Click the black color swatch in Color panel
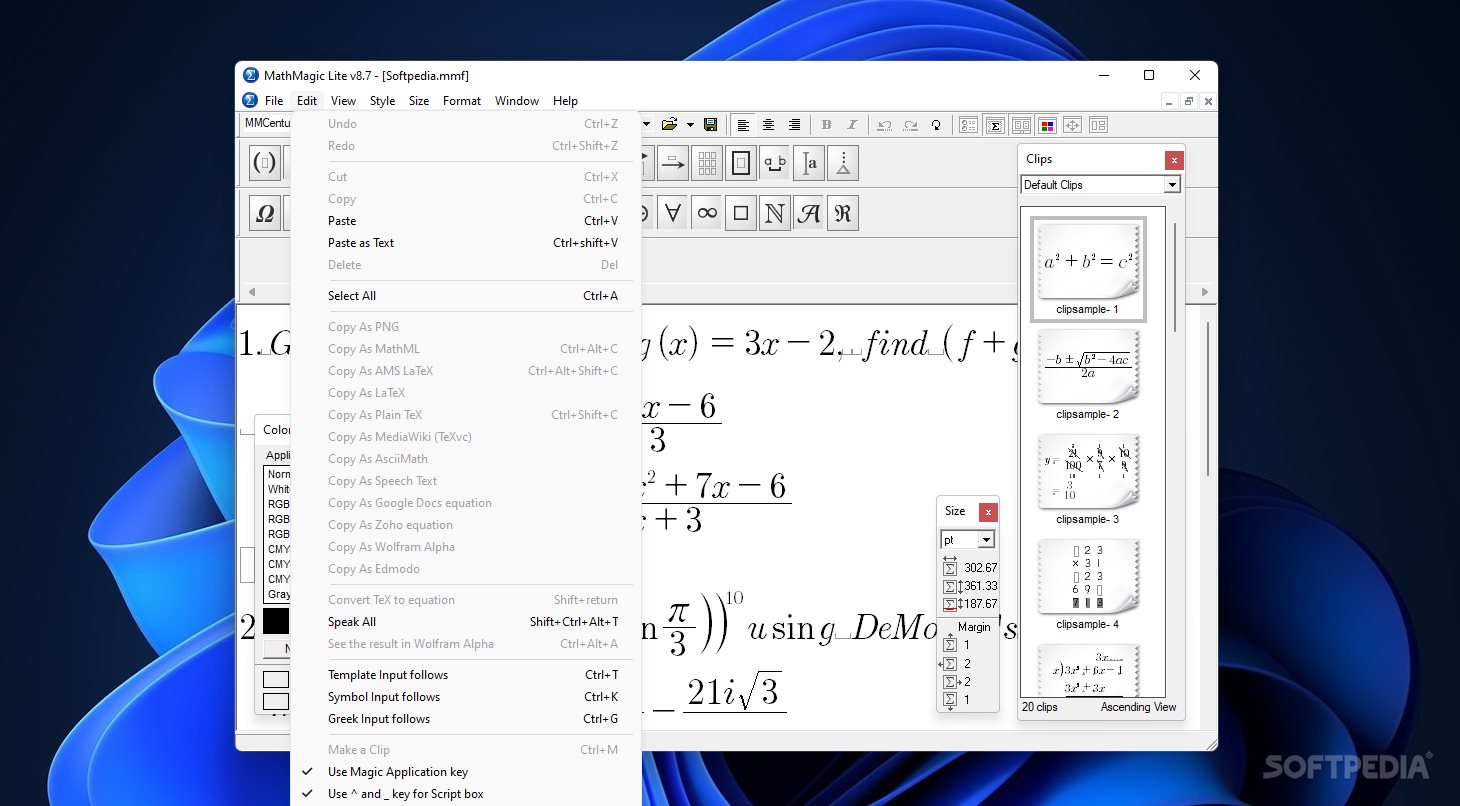Viewport: 1460px width, 806px height. click(276, 621)
